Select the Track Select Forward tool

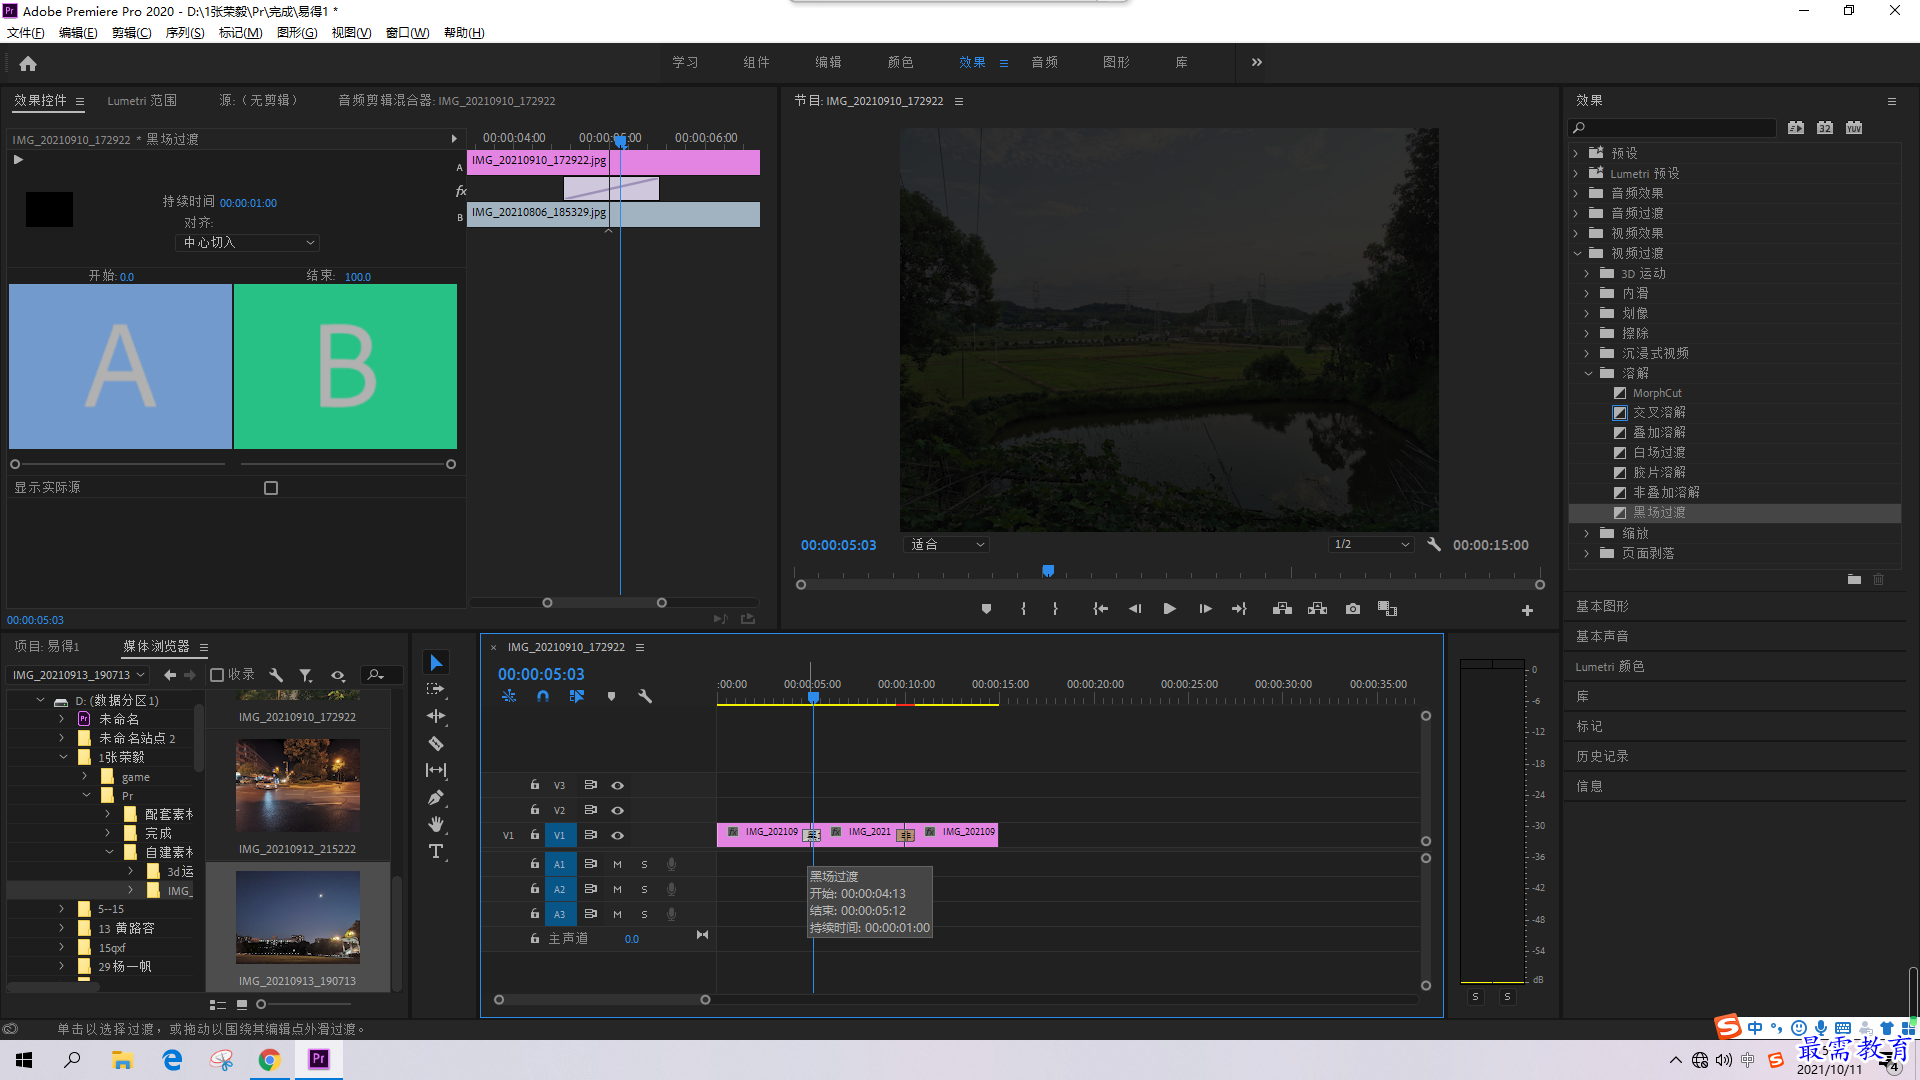point(436,690)
